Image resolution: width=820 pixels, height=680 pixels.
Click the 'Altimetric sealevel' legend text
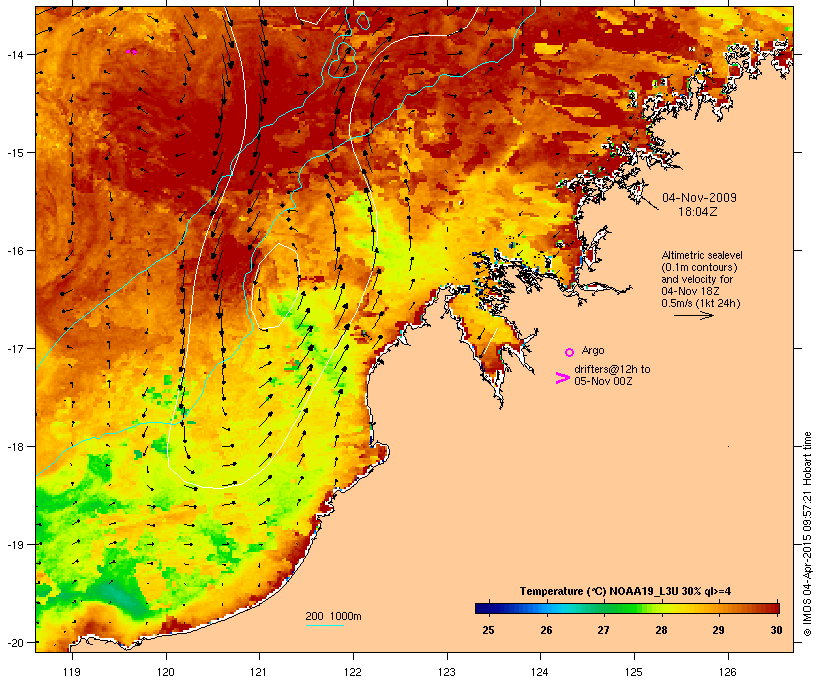click(702, 255)
